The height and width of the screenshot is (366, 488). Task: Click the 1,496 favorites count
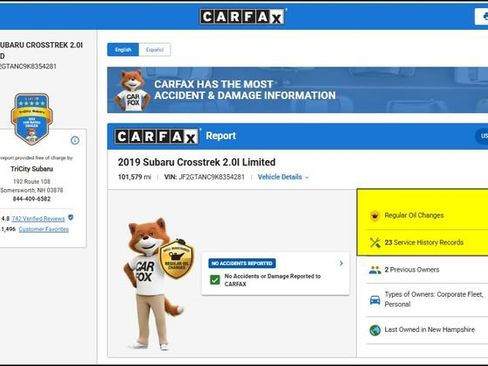pyautogui.click(x=9, y=229)
